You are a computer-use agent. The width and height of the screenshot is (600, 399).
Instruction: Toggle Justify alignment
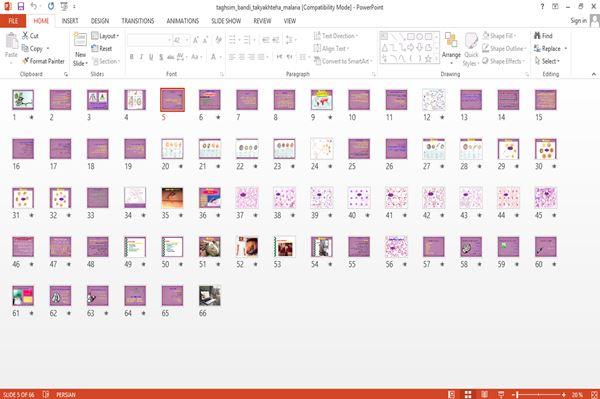pos(261,57)
